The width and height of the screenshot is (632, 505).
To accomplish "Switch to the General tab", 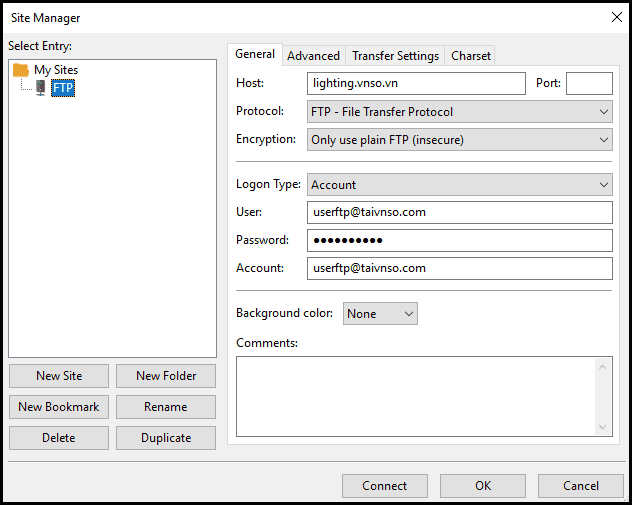I will [255, 54].
